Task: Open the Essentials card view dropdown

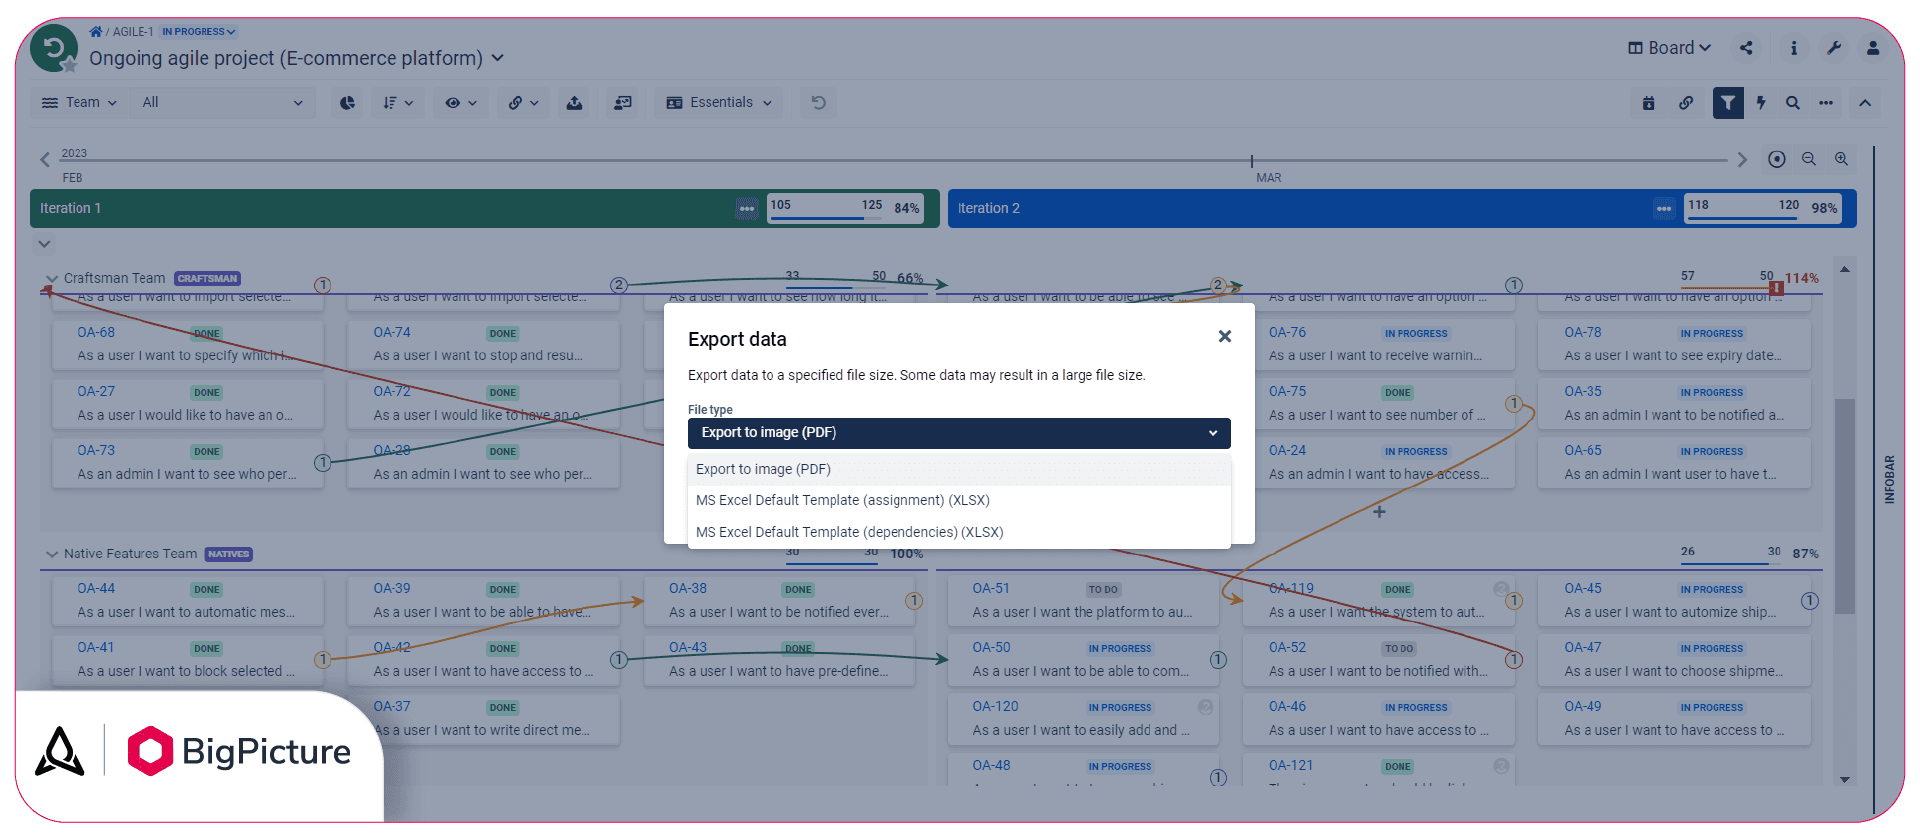Action: [x=719, y=102]
